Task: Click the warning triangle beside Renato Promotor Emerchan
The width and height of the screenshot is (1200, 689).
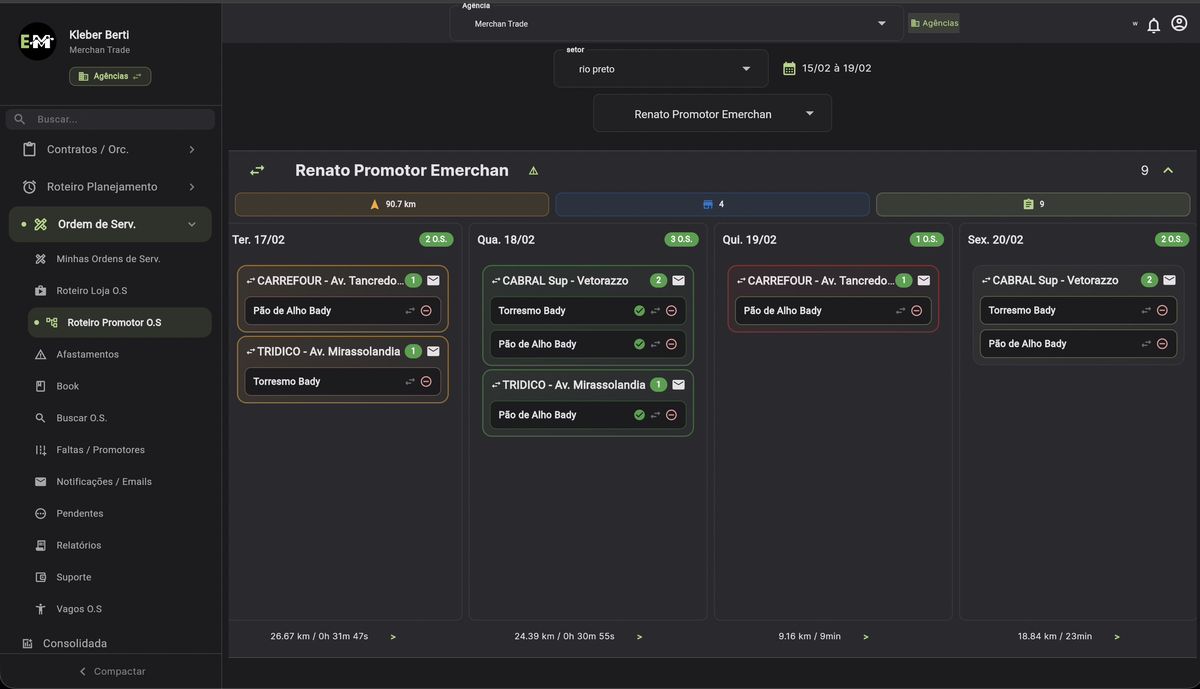Action: pyautogui.click(x=533, y=170)
